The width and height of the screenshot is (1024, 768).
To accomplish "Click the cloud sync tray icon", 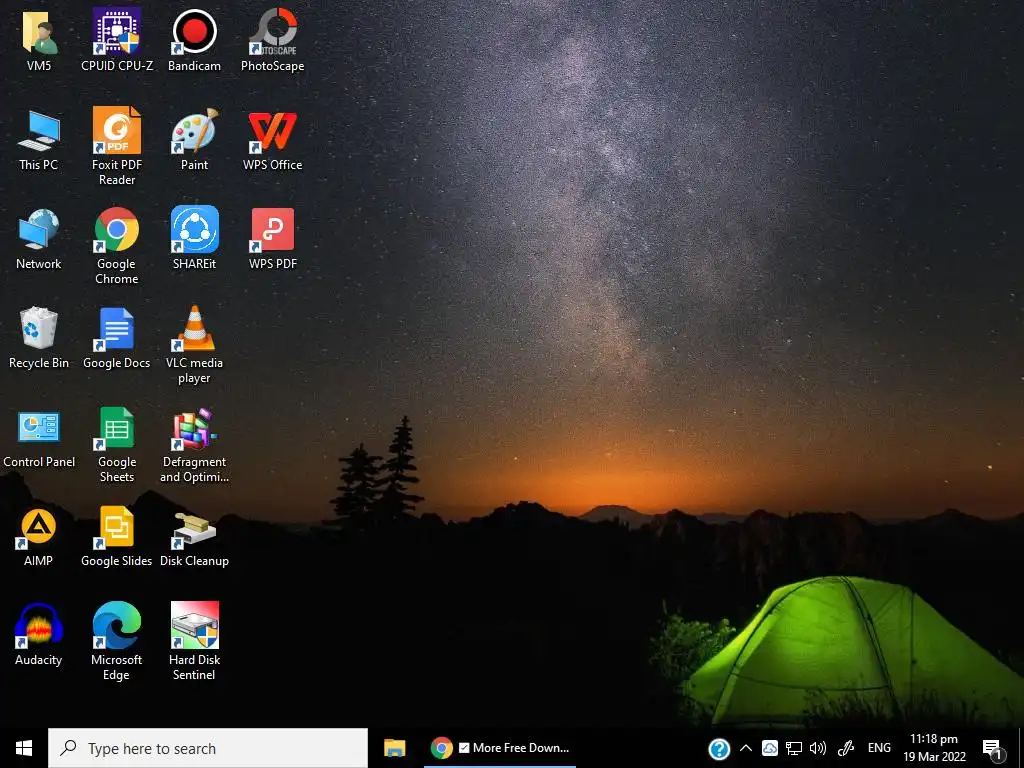I will coord(770,748).
